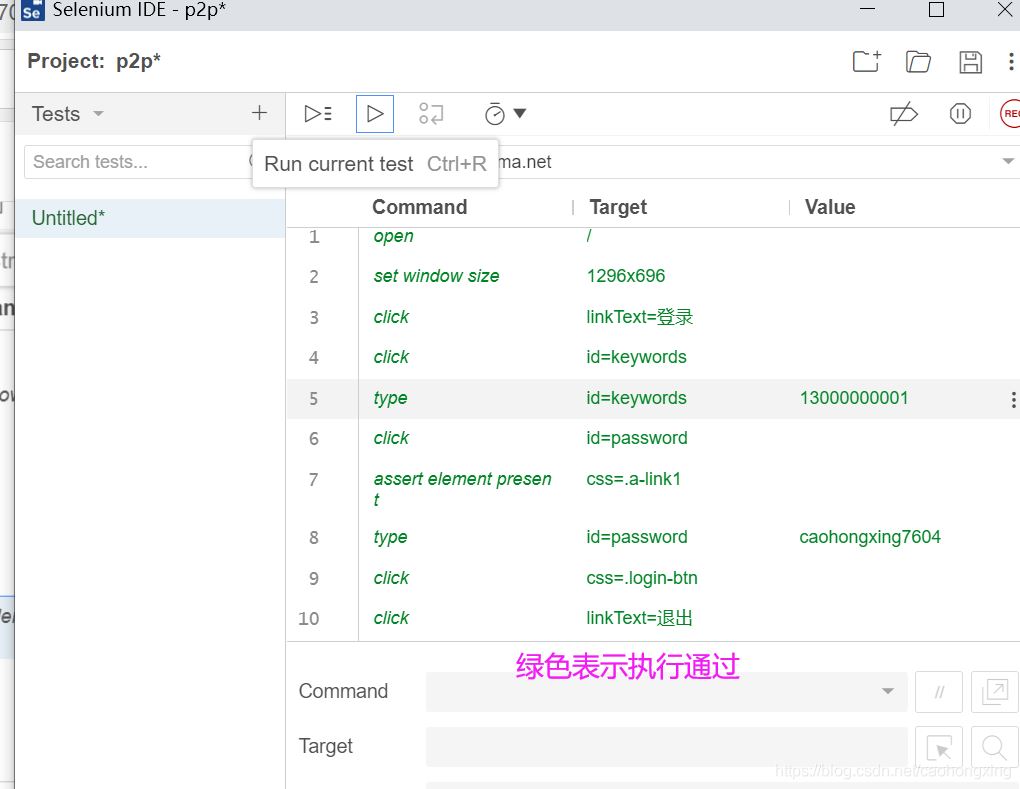Toggle disable breakpoints icon
Image resolution: width=1020 pixels, height=789 pixels.
[x=904, y=114]
